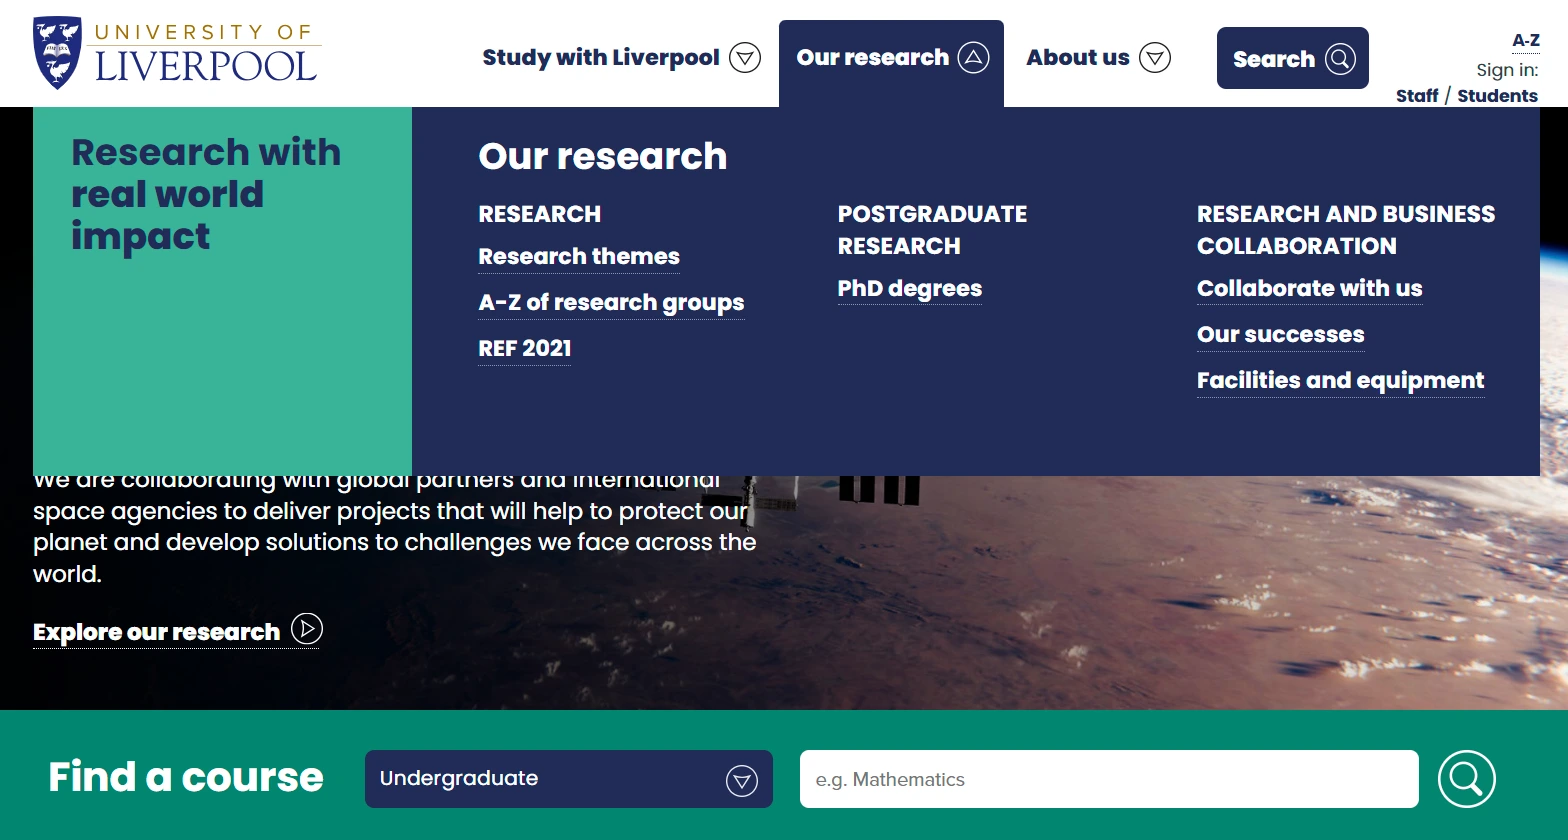Sign in as Staff

[1417, 96]
